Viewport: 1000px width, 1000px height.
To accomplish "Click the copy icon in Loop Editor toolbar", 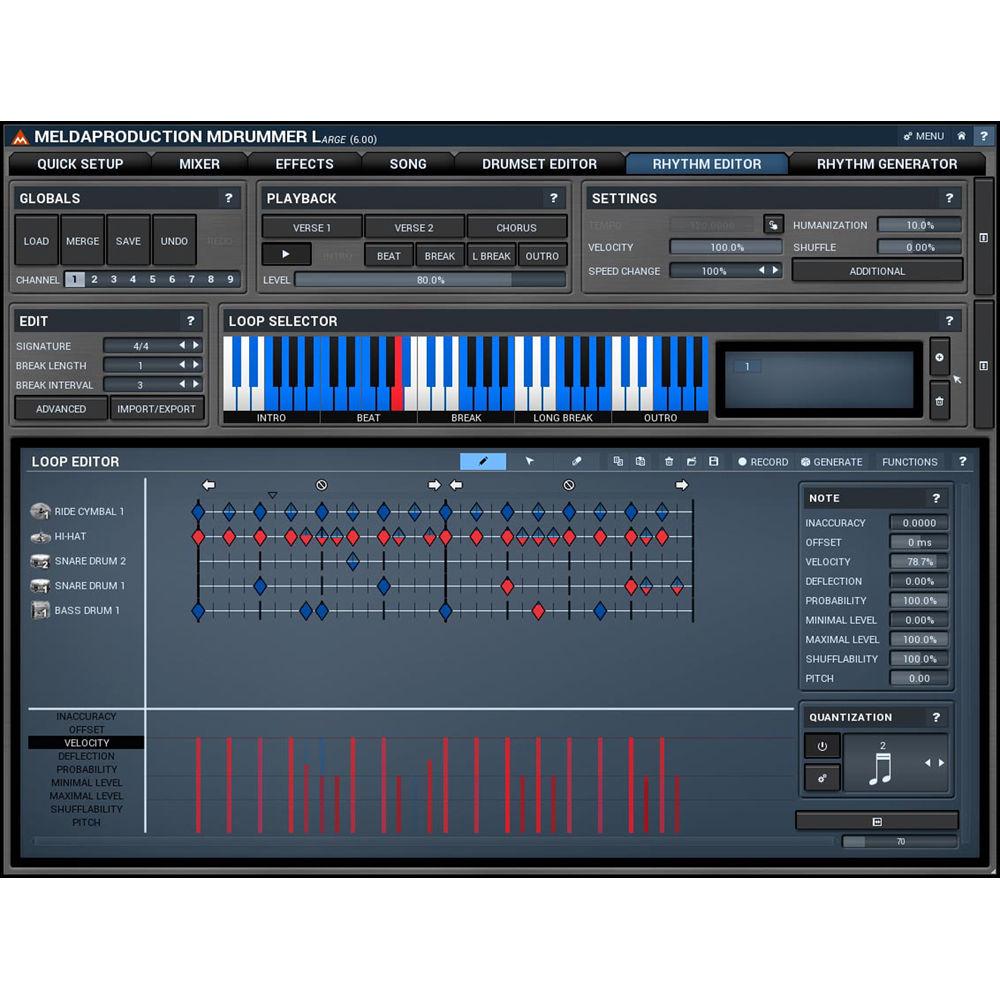I will [x=617, y=461].
